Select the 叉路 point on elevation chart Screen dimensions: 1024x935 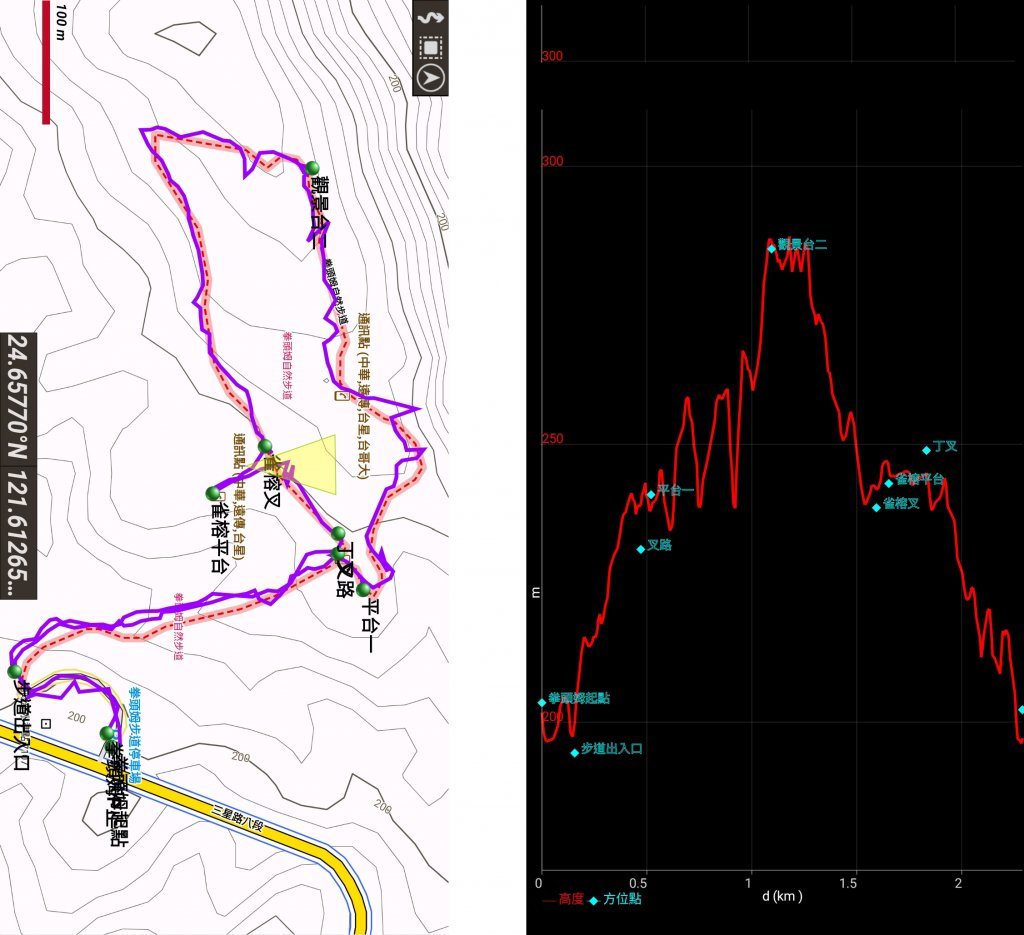tap(641, 548)
